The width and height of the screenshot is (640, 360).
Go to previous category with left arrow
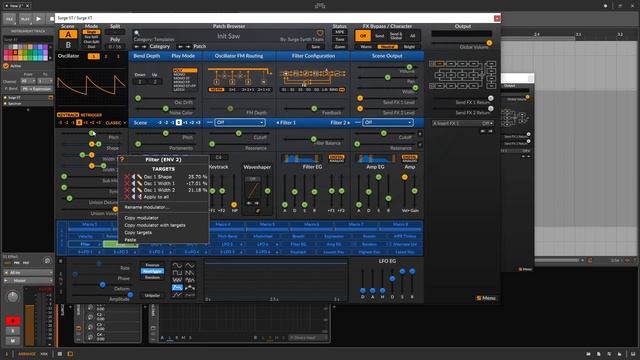pyautogui.click(x=137, y=47)
